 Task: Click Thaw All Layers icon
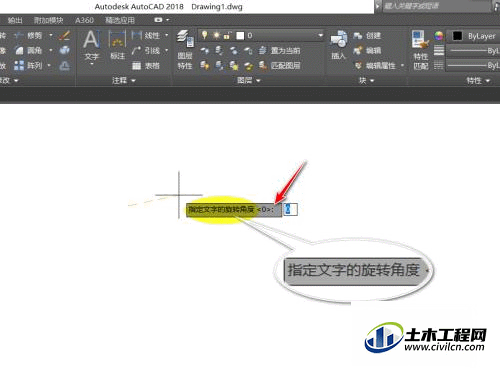click(x=234, y=65)
